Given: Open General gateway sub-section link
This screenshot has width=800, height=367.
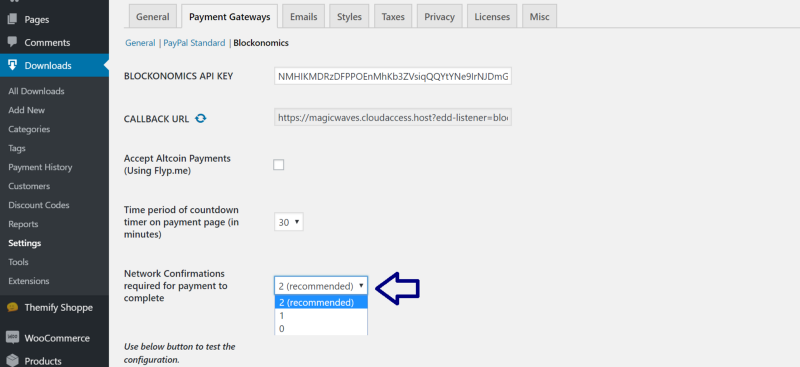Looking at the screenshot, I should [140, 43].
